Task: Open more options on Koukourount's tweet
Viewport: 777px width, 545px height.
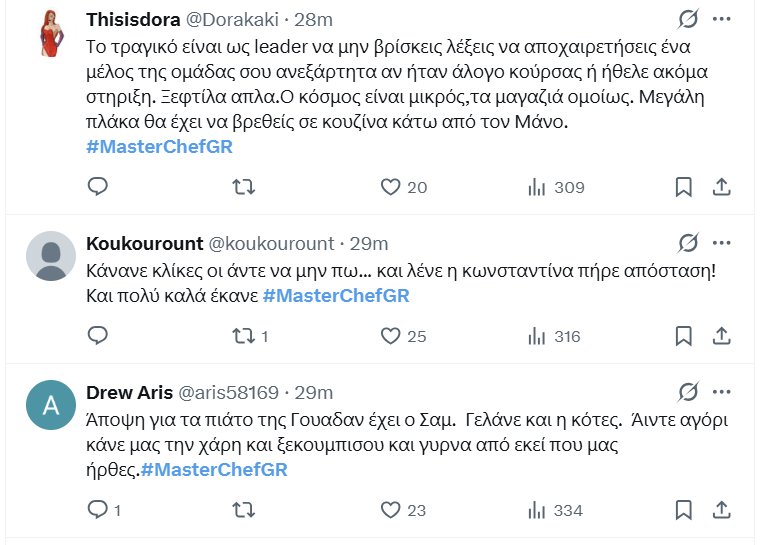Action: 721,243
